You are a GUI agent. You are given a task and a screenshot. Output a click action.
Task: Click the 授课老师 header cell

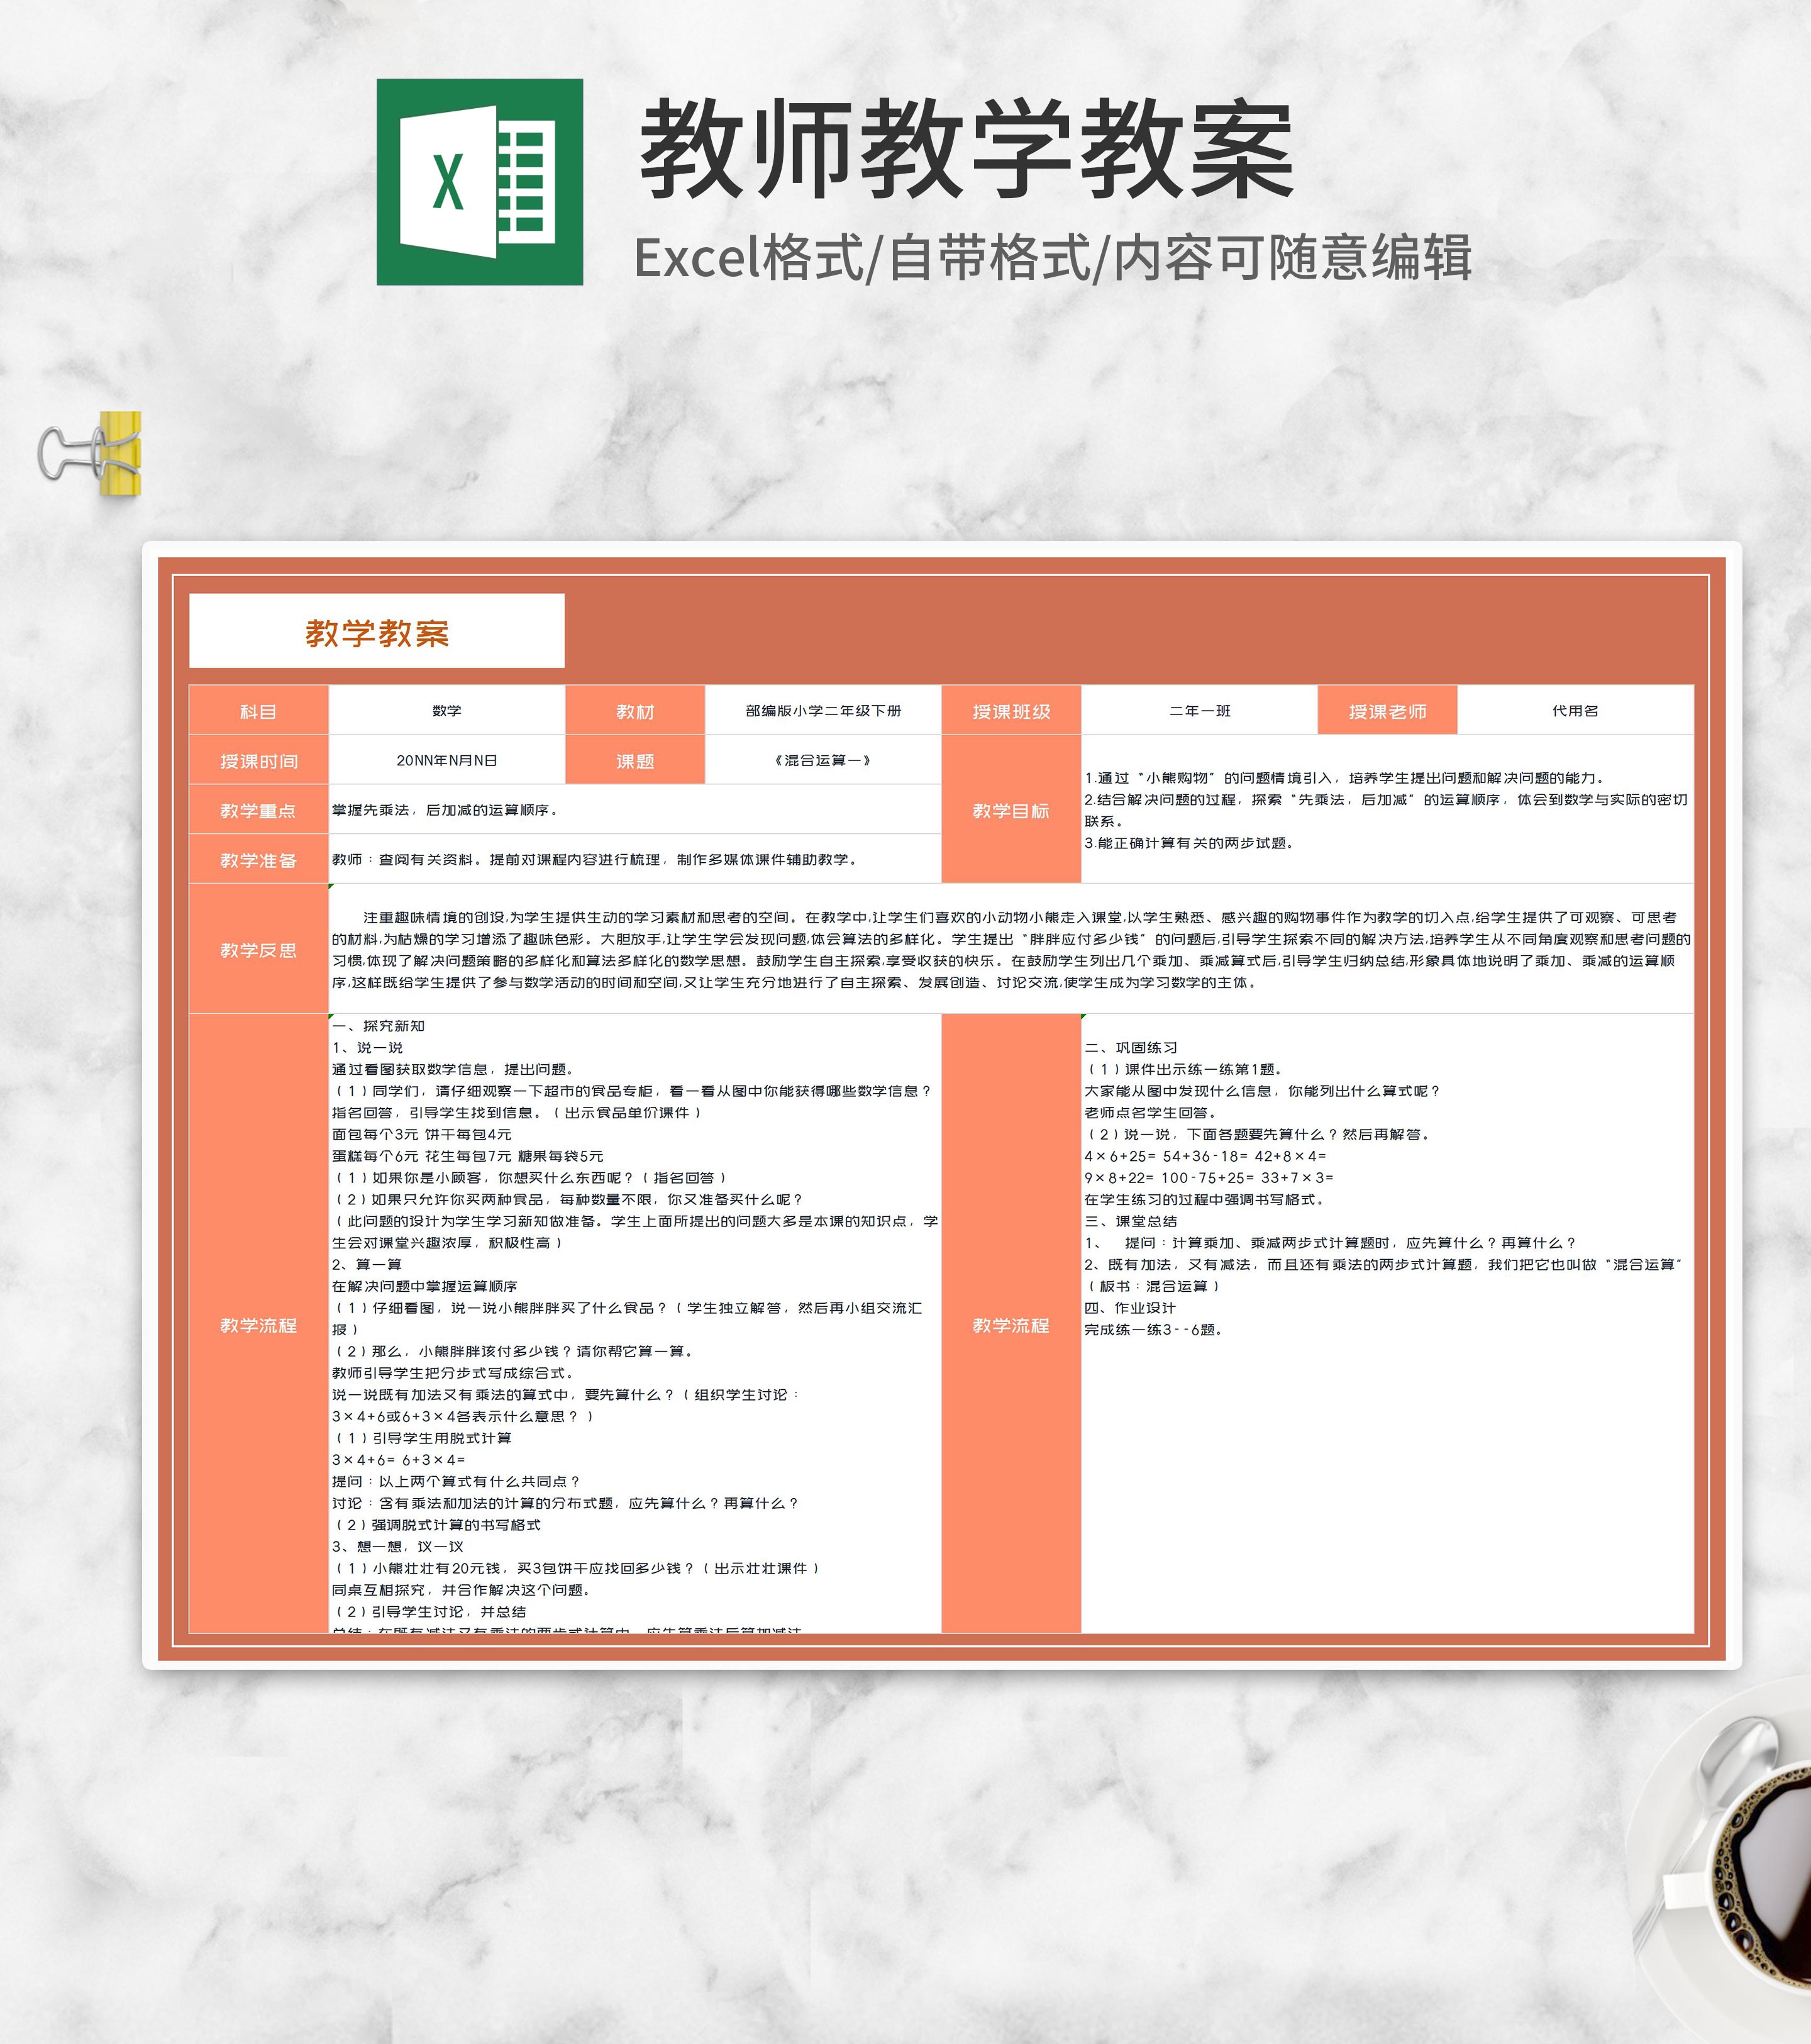point(1387,711)
